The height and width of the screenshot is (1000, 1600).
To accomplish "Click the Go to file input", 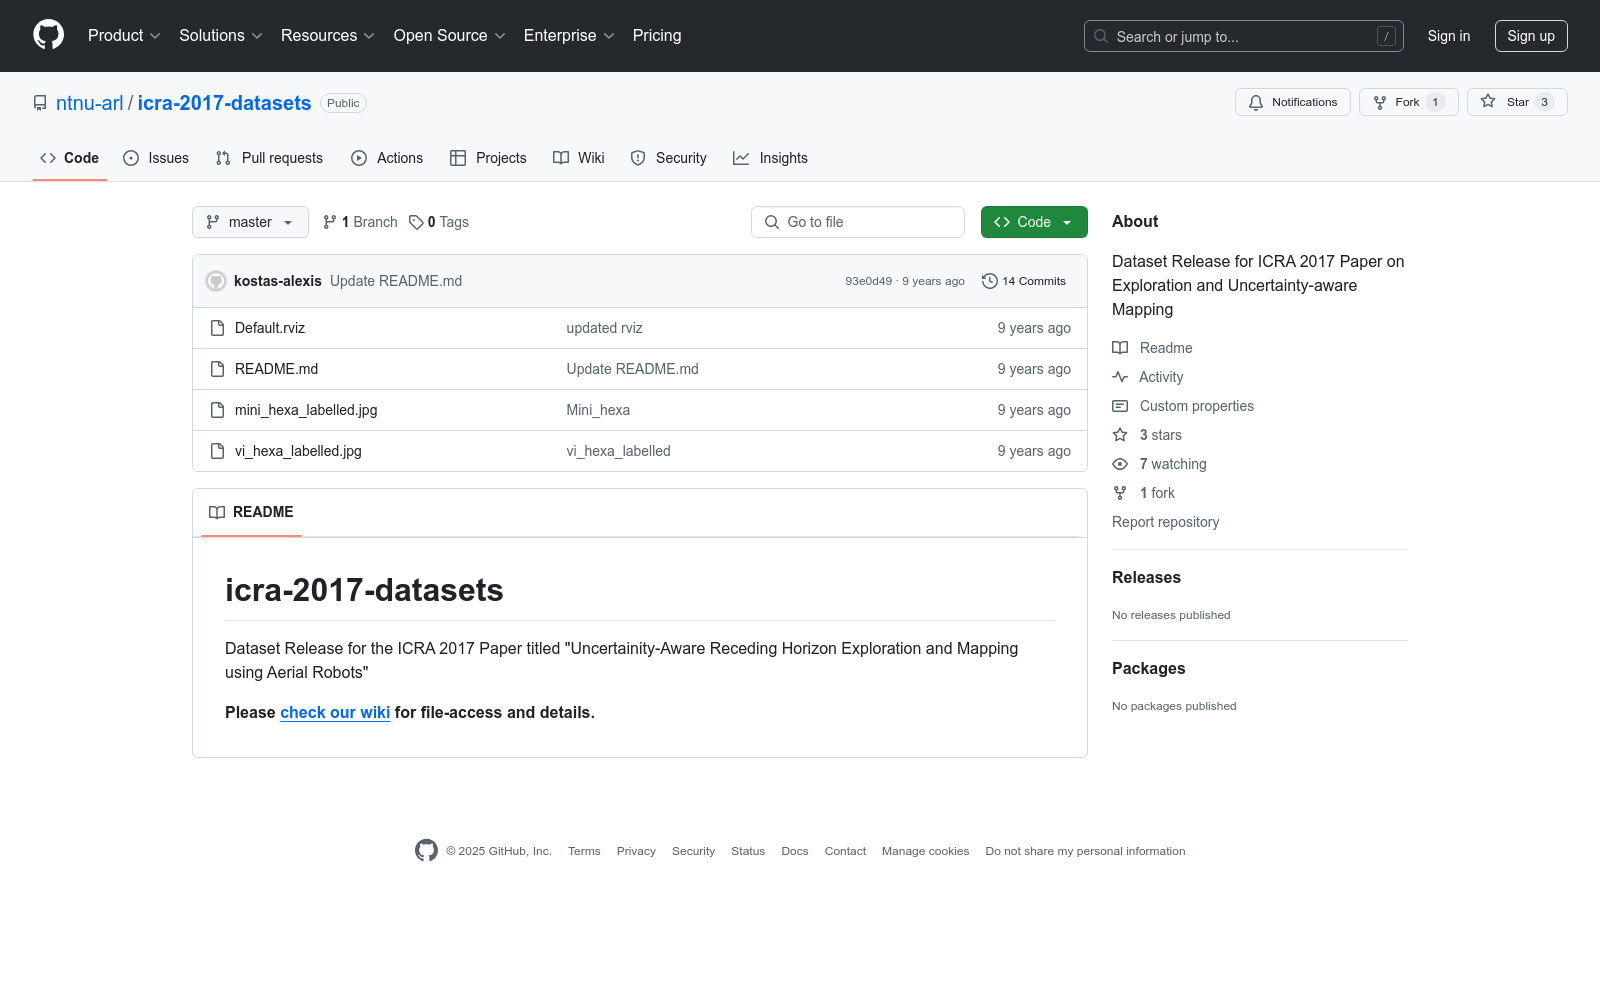I will pyautogui.click(x=858, y=222).
